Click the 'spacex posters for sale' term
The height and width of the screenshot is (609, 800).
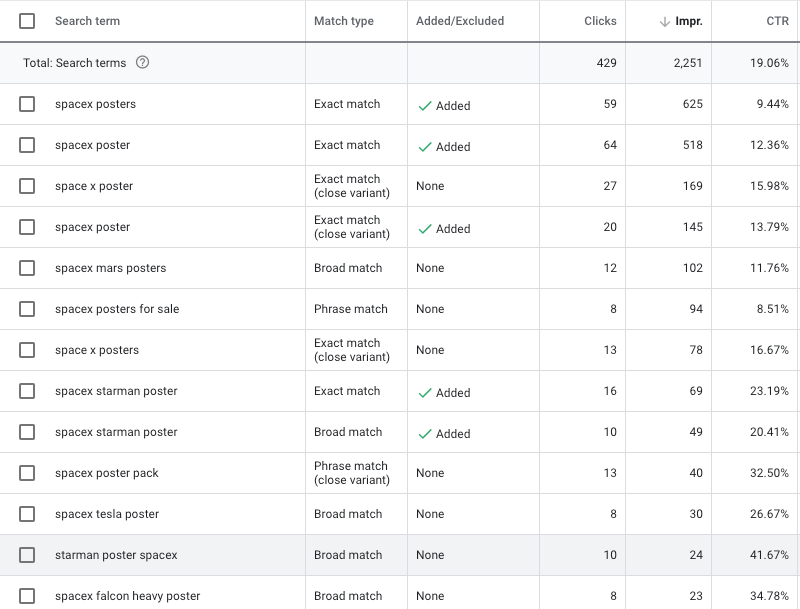tap(117, 309)
